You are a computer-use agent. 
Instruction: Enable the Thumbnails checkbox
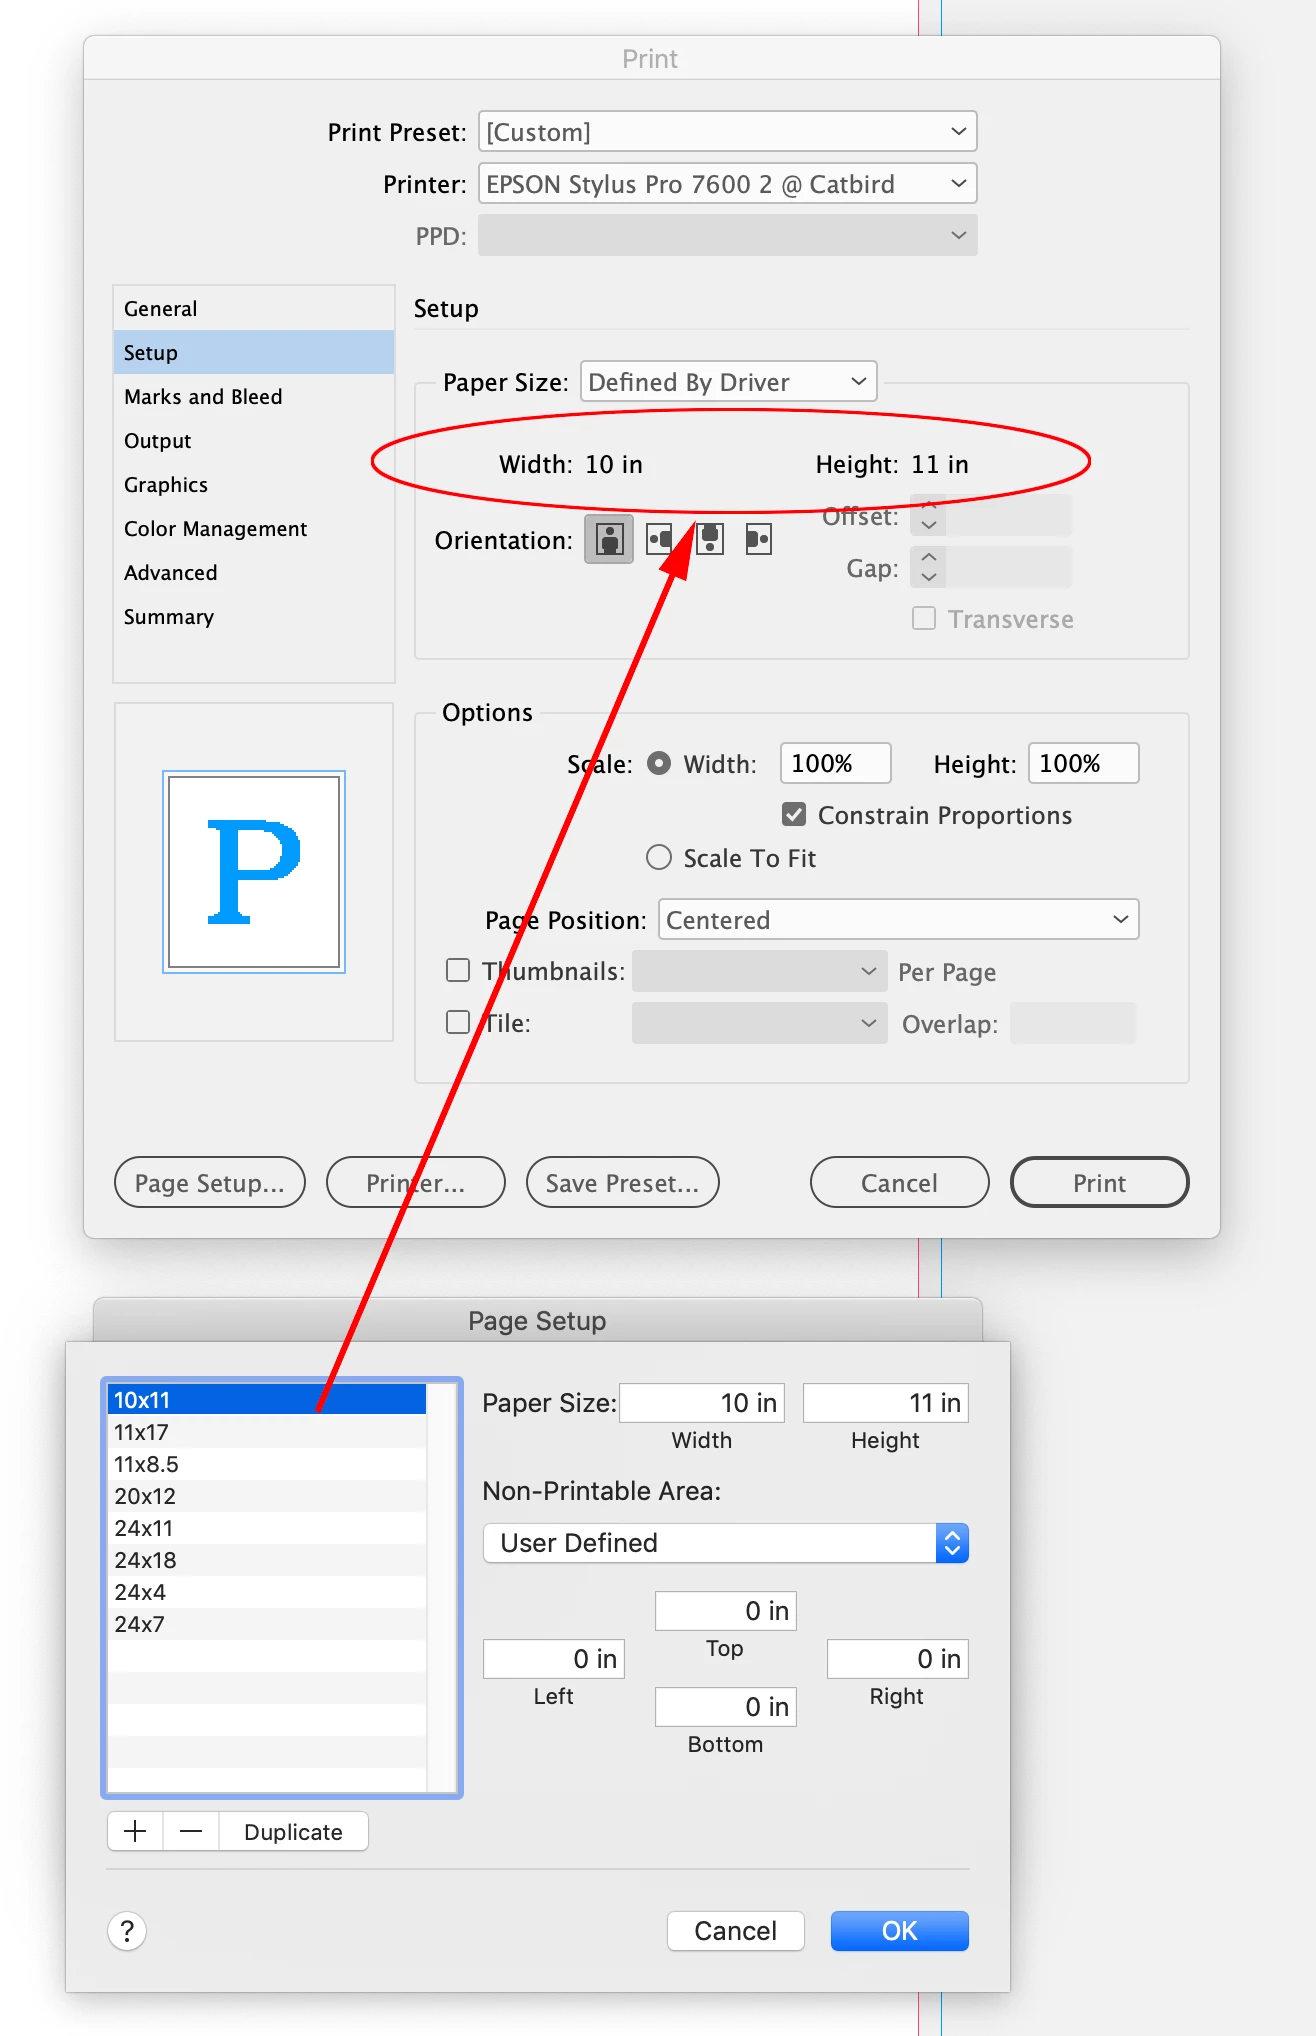458,971
